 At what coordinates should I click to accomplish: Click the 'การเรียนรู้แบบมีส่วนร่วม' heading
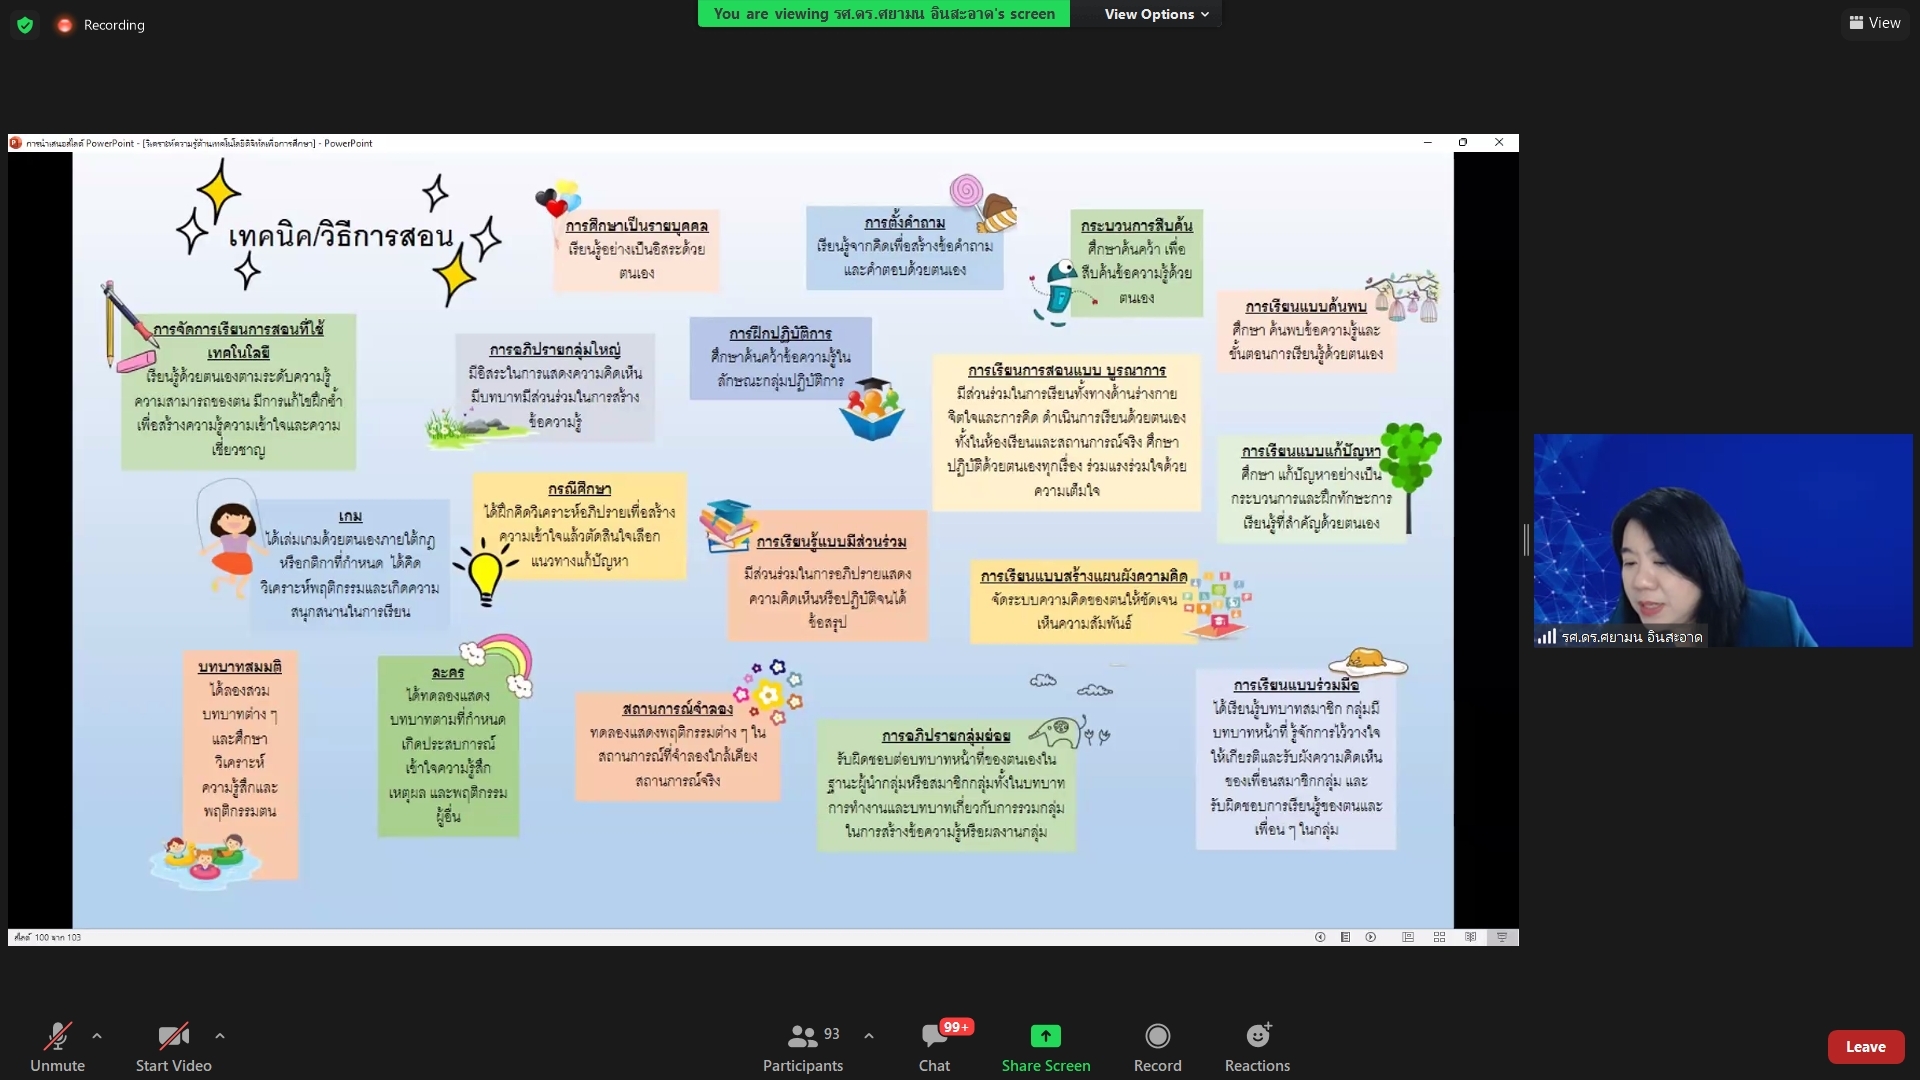[x=831, y=541]
